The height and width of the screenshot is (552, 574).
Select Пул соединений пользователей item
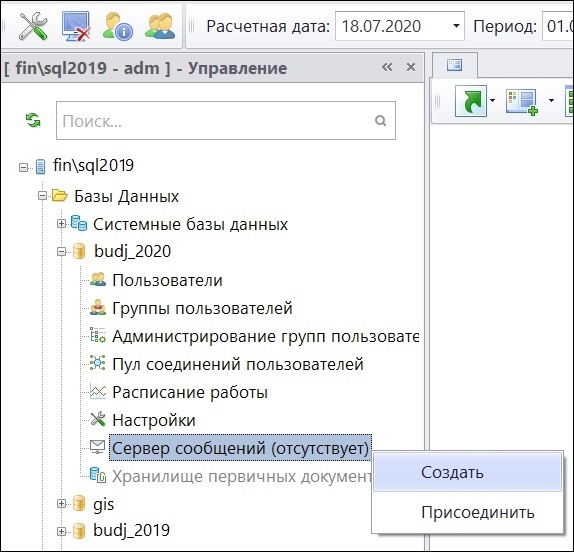[x=238, y=364]
